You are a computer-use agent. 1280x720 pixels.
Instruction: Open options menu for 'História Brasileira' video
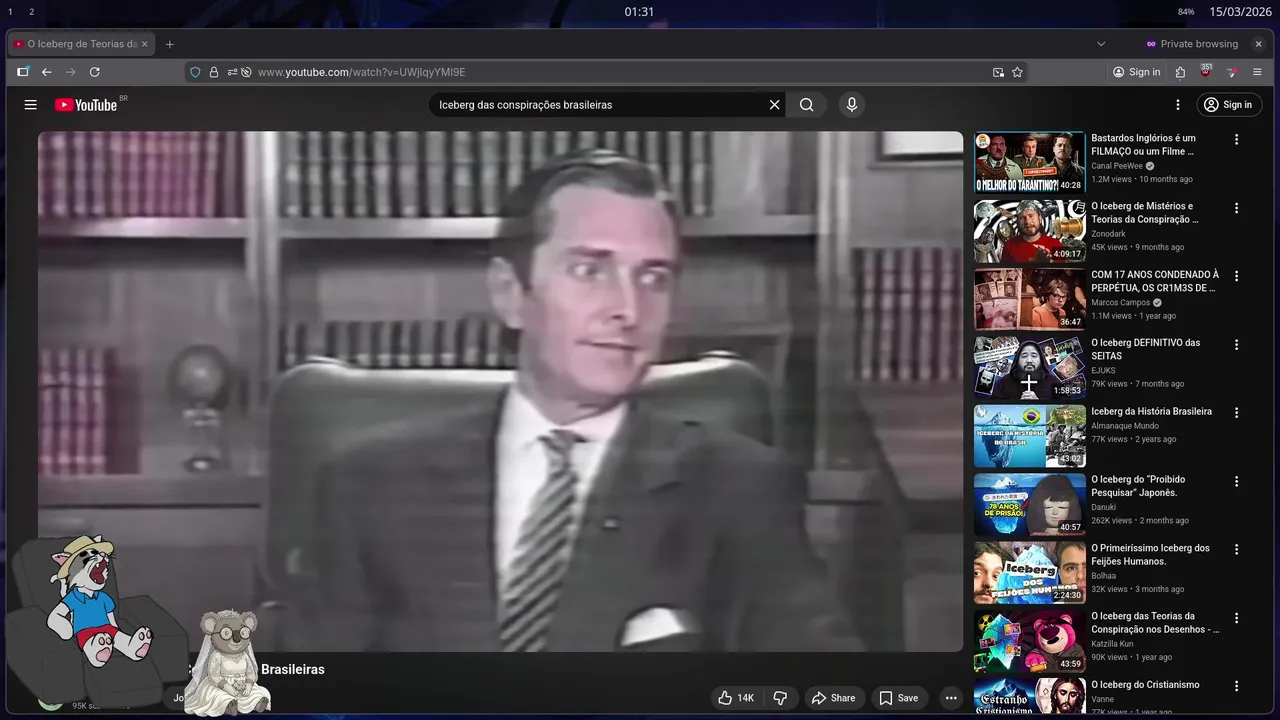pyautogui.click(x=1236, y=413)
